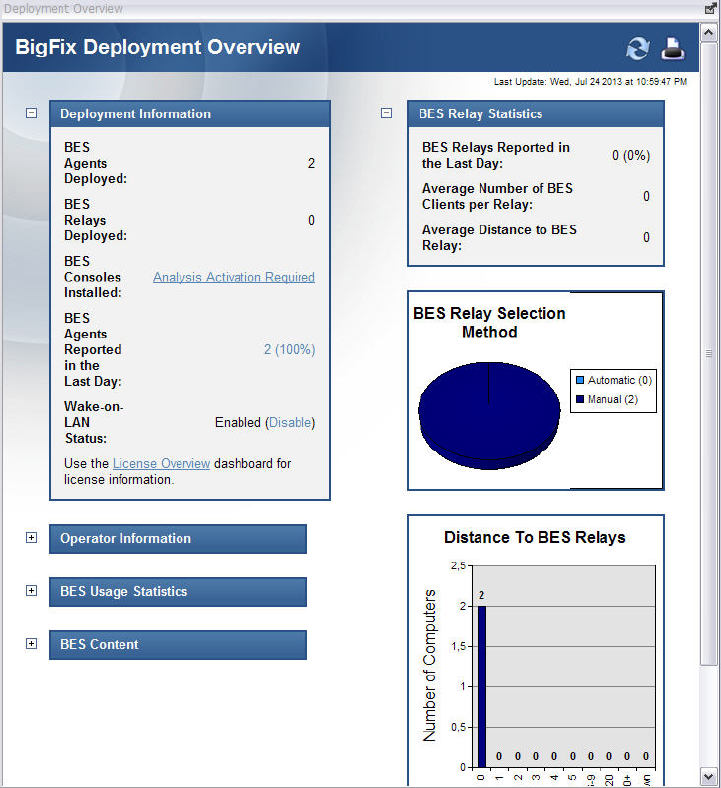This screenshot has width=721, height=788.
Task: Expand the BES Content plus icon
Action: point(31,643)
